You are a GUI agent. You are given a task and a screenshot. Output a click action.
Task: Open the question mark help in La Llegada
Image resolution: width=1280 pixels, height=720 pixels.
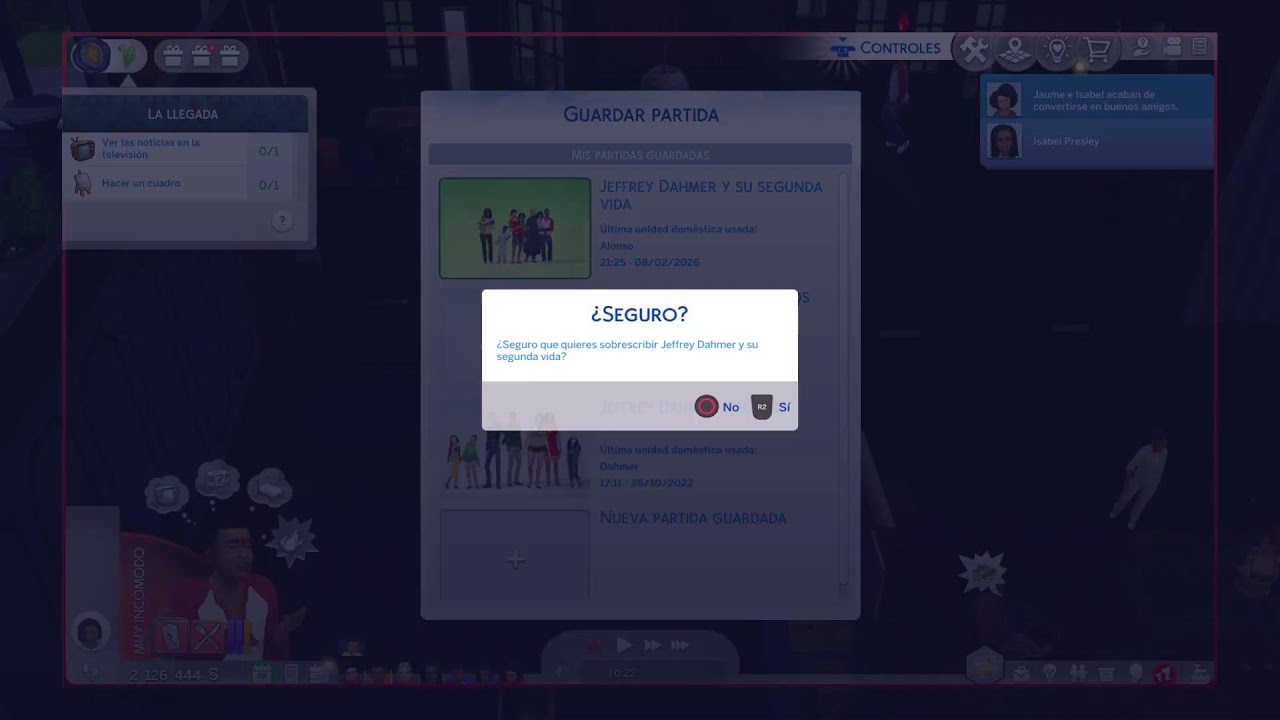pos(282,222)
